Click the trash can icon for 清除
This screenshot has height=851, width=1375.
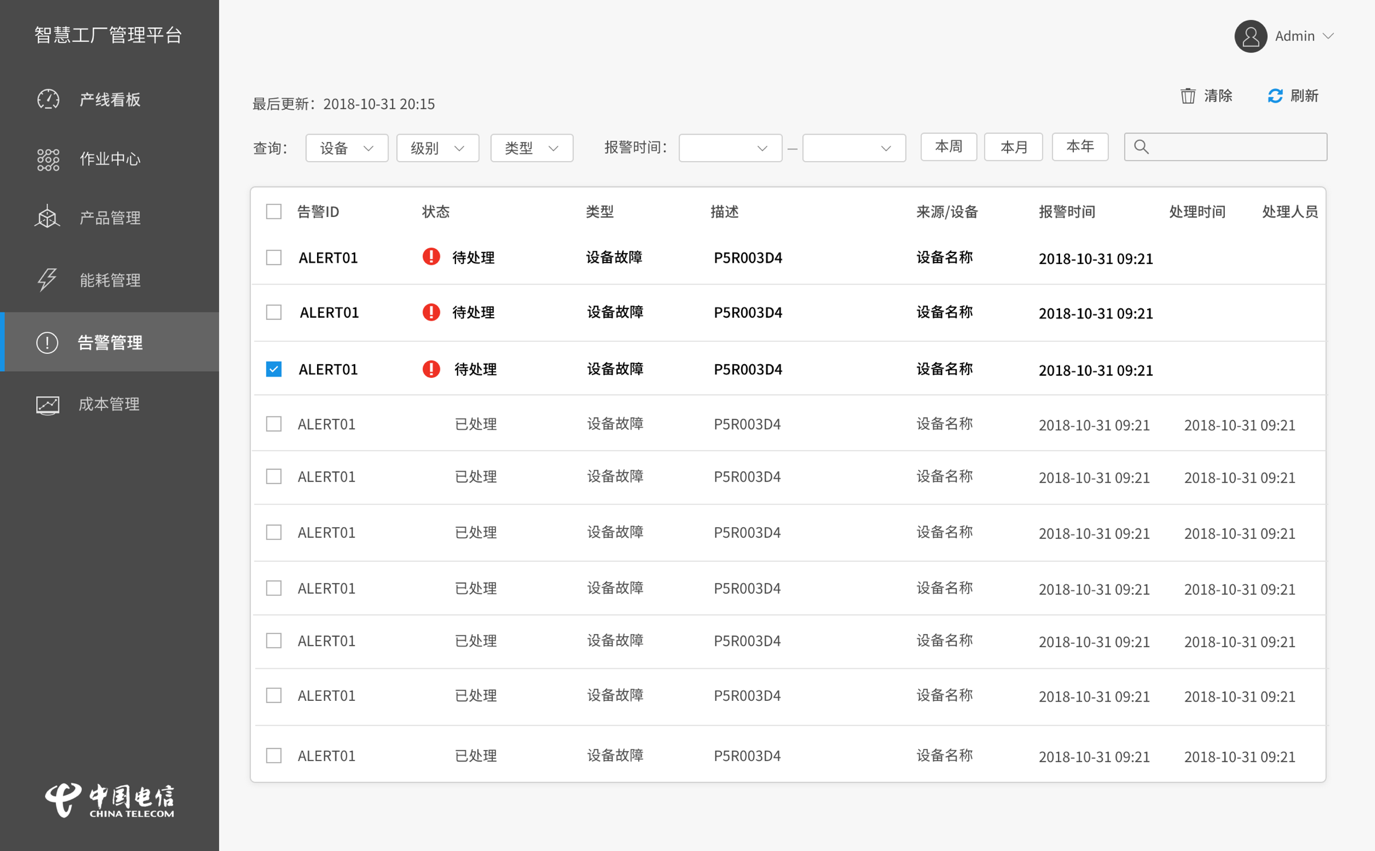click(x=1188, y=96)
